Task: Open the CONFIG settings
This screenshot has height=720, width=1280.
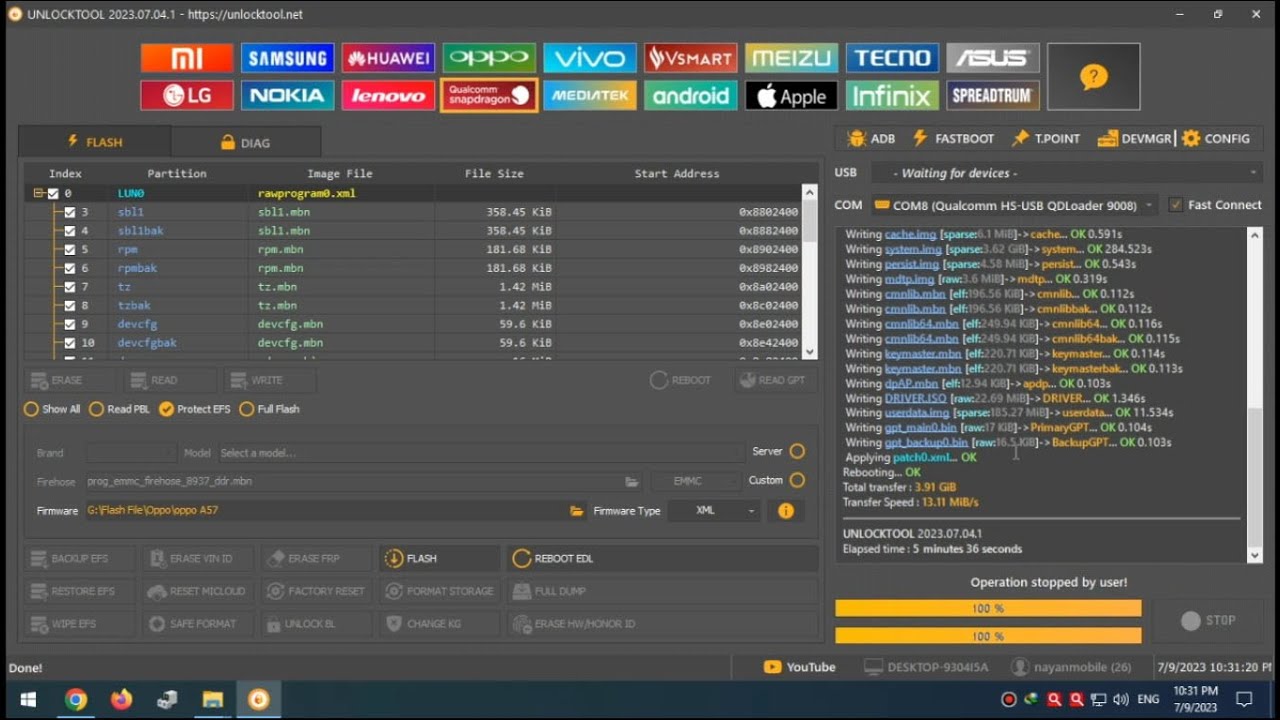Action: click(1216, 139)
